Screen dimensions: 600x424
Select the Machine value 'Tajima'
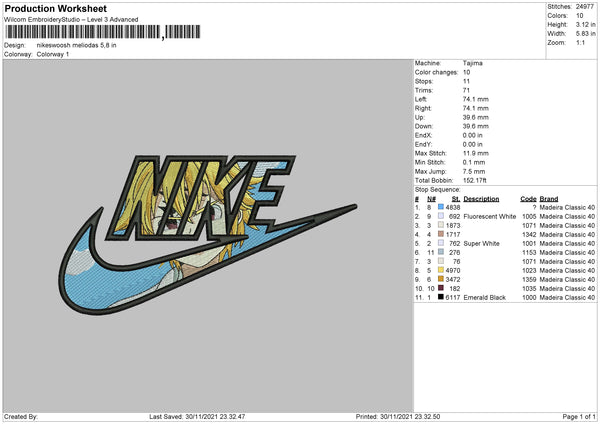point(473,63)
